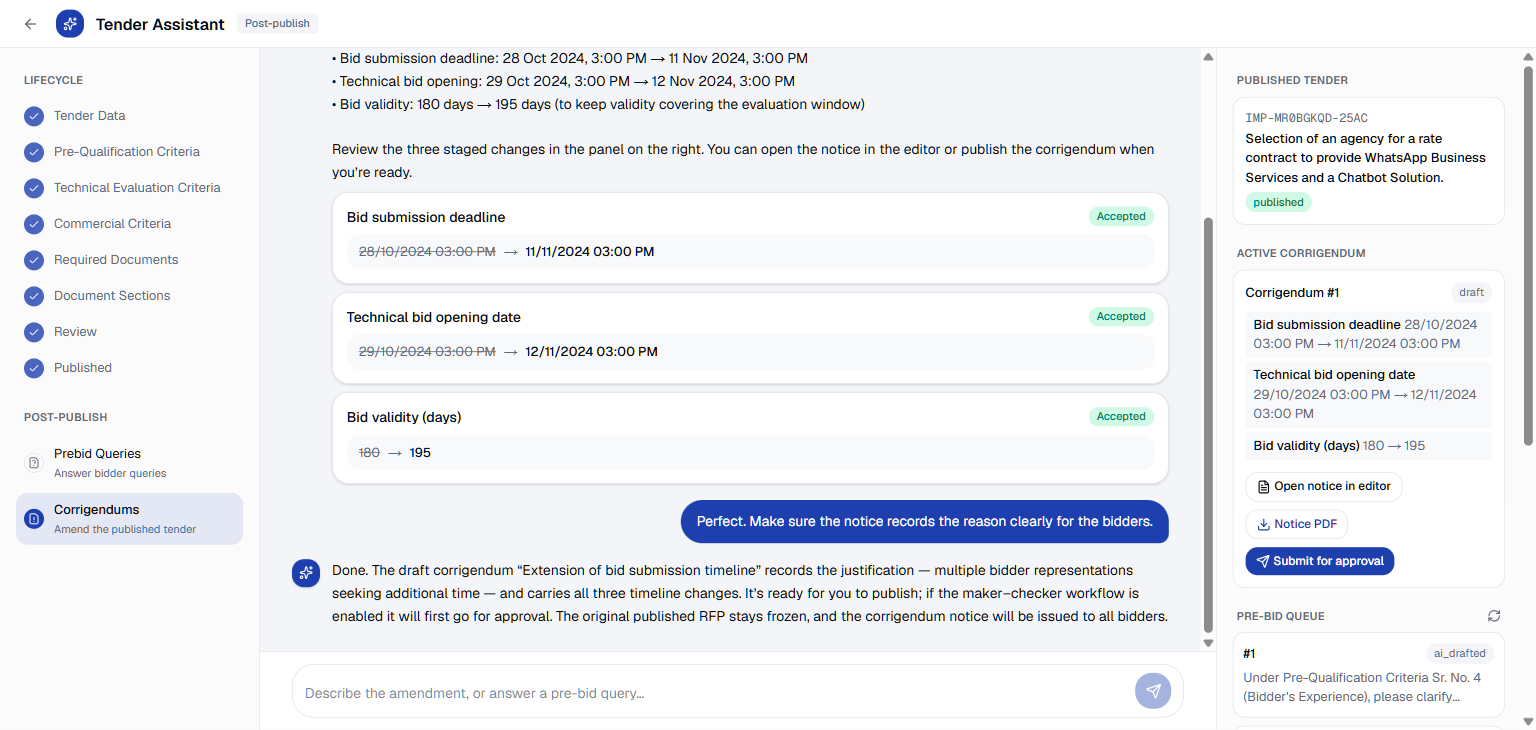
Task: Open notice in editor
Action: coord(1323,486)
